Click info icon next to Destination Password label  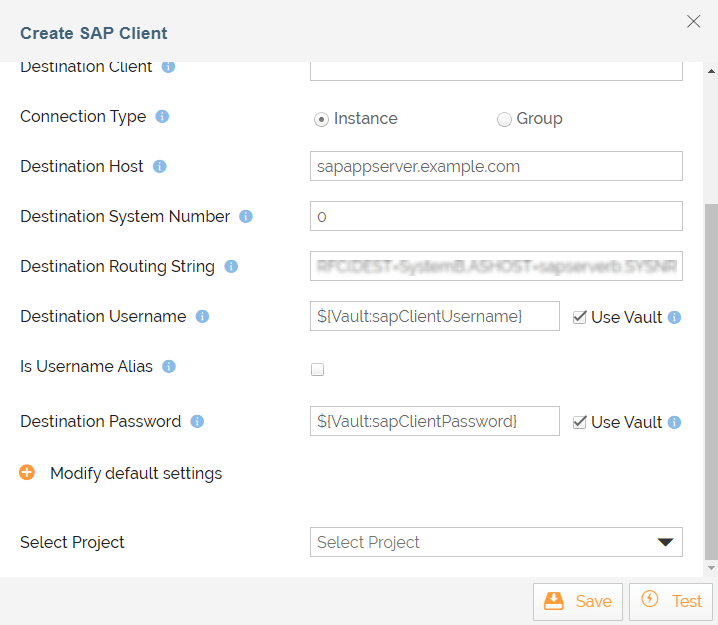197,422
